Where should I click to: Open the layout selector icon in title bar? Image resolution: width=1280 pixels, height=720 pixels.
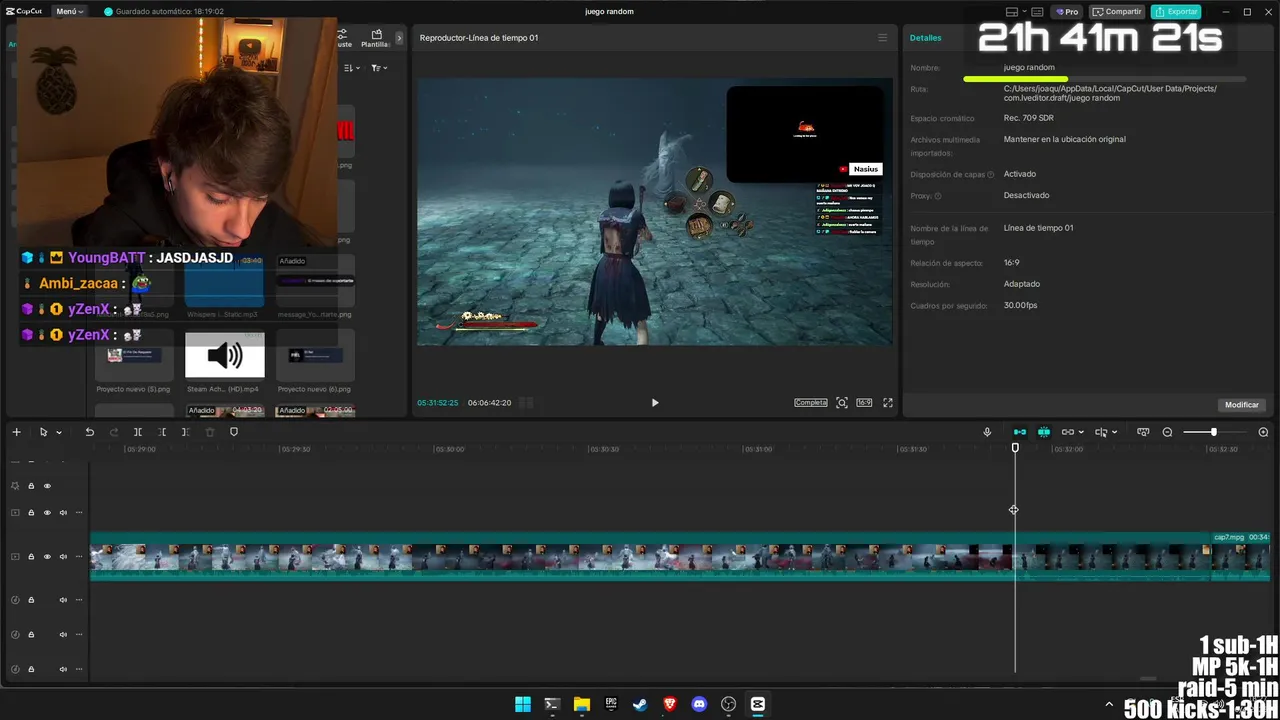coord(1012,12)
